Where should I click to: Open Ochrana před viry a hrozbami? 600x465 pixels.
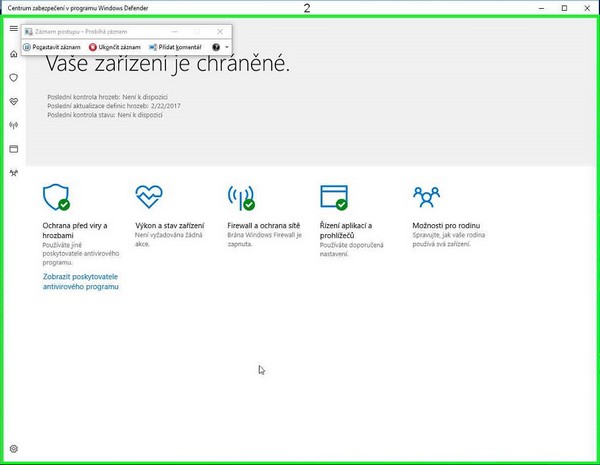coord(75,230)
